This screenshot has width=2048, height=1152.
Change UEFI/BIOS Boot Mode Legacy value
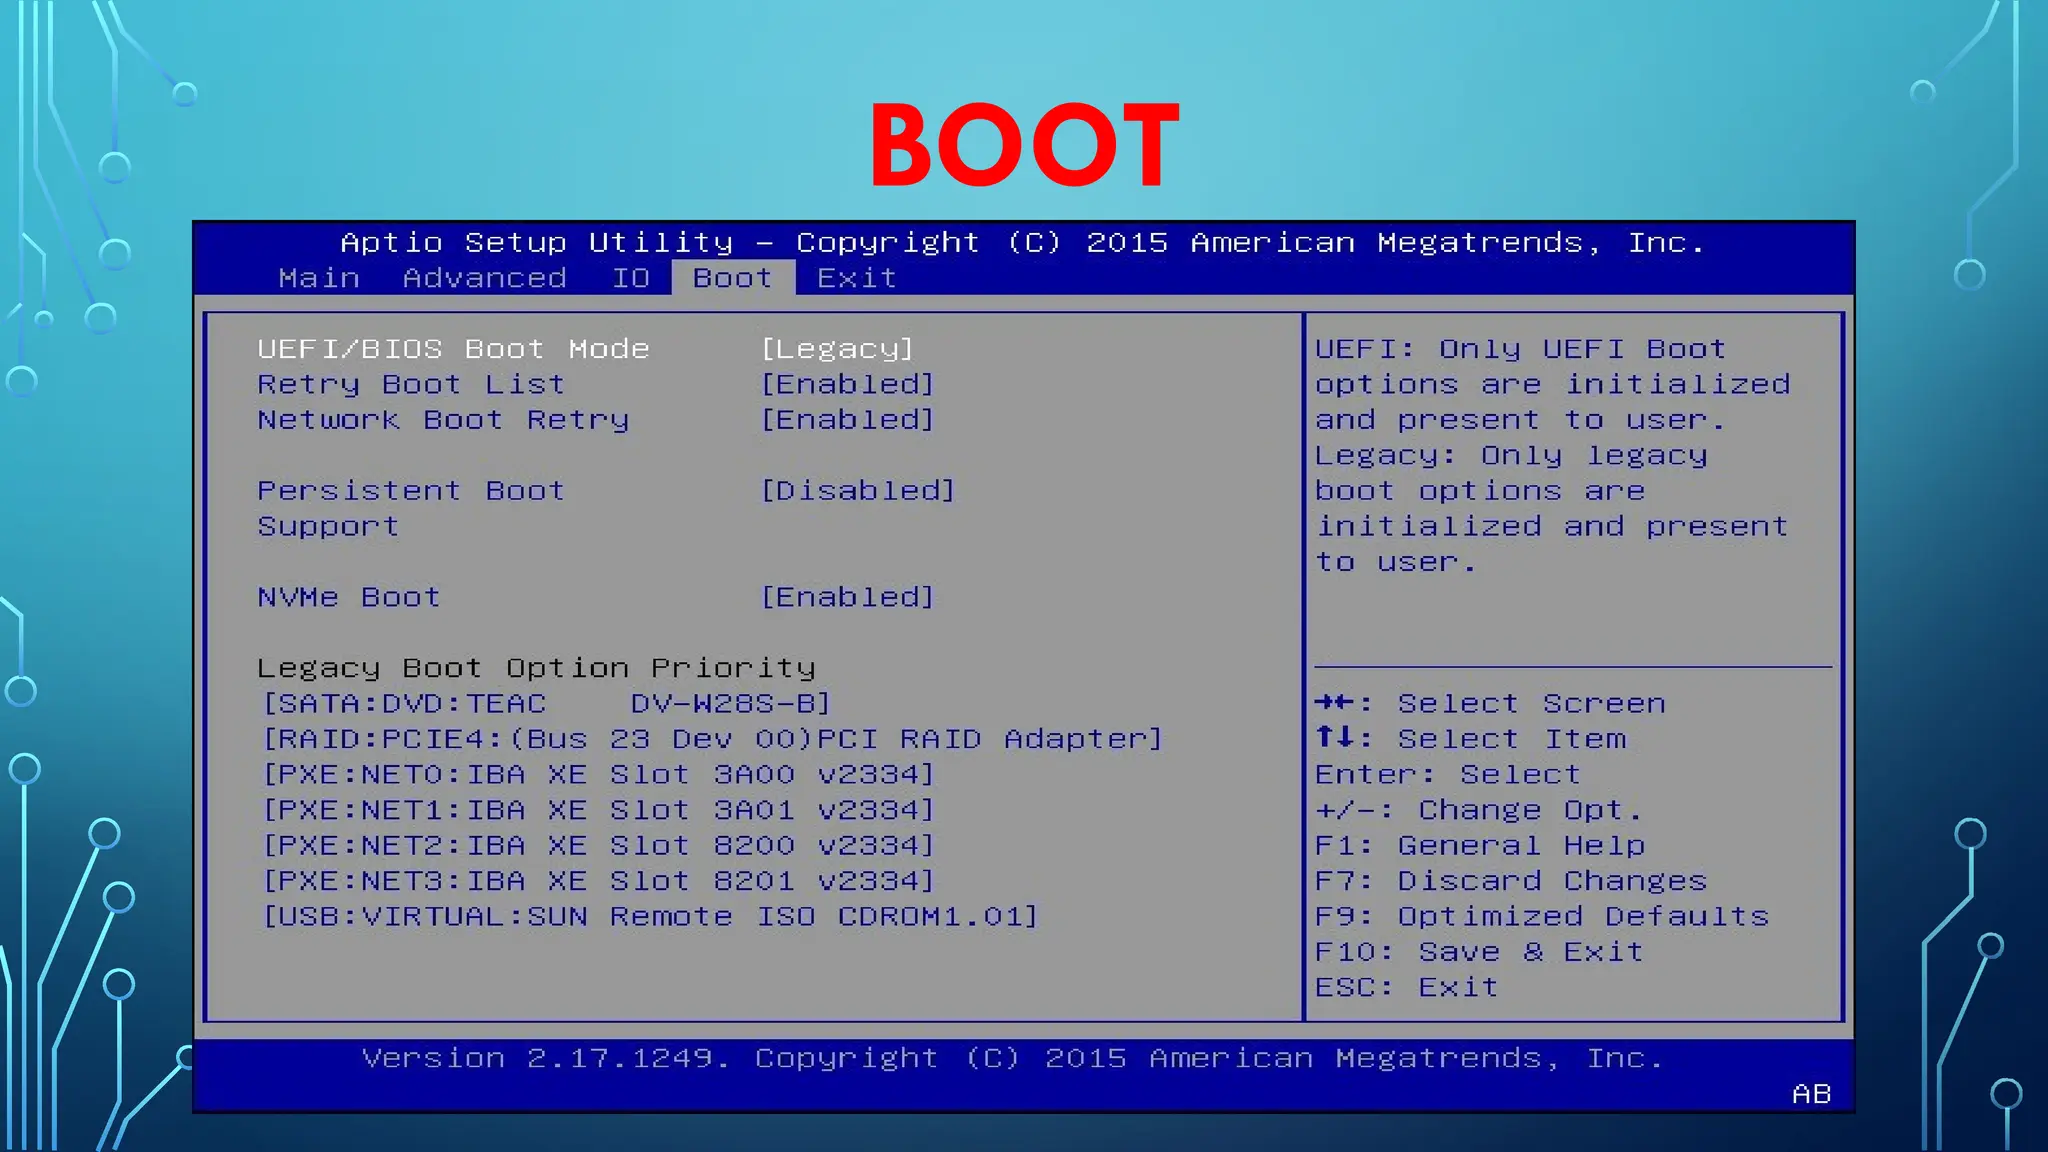click(837, 349)
